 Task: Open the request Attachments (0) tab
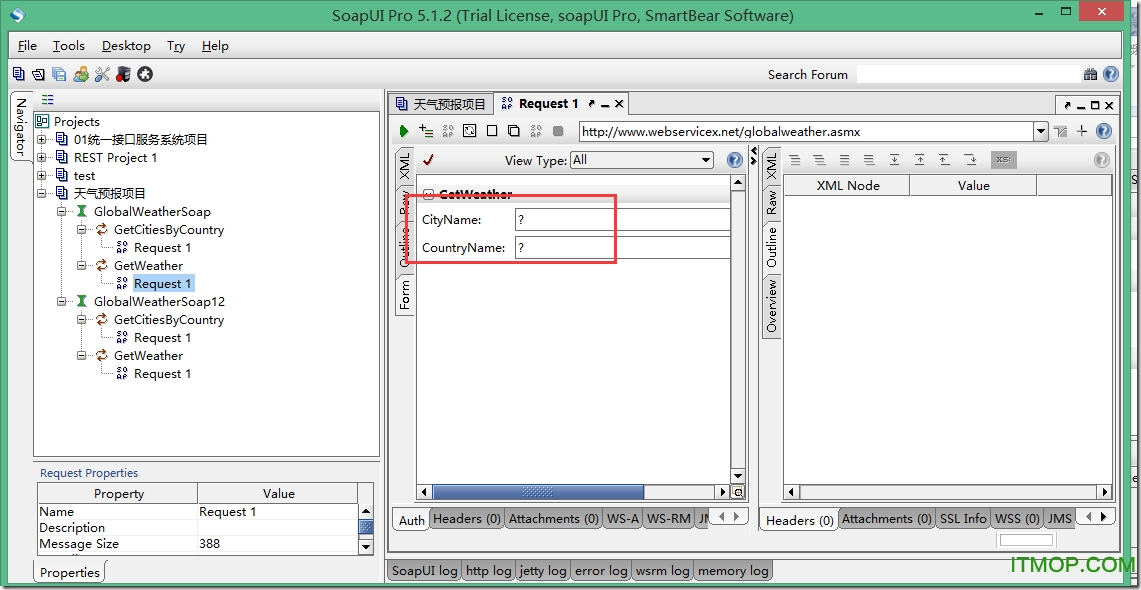(x=554, y=519)
